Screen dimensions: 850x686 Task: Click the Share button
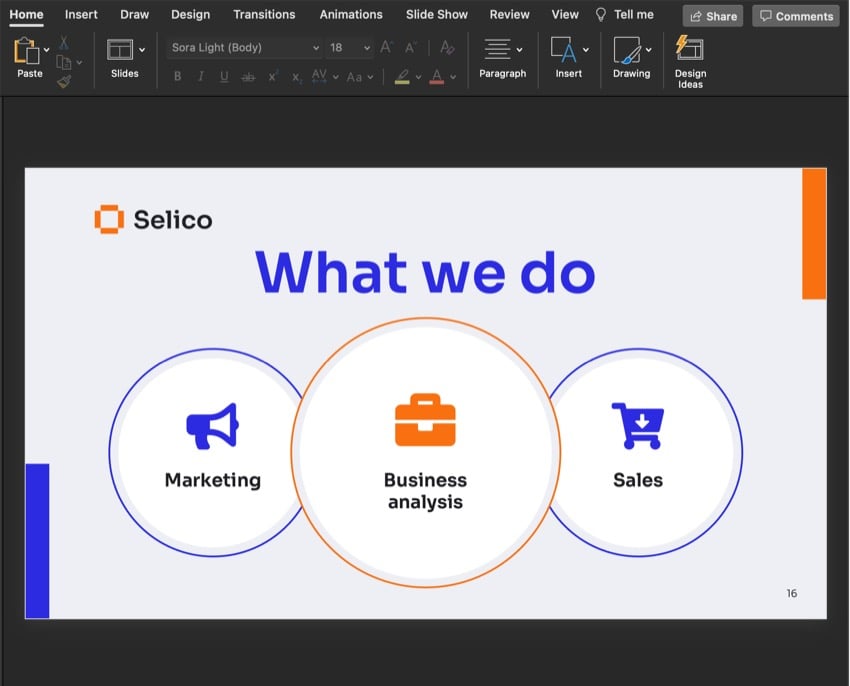click(712, 16)
